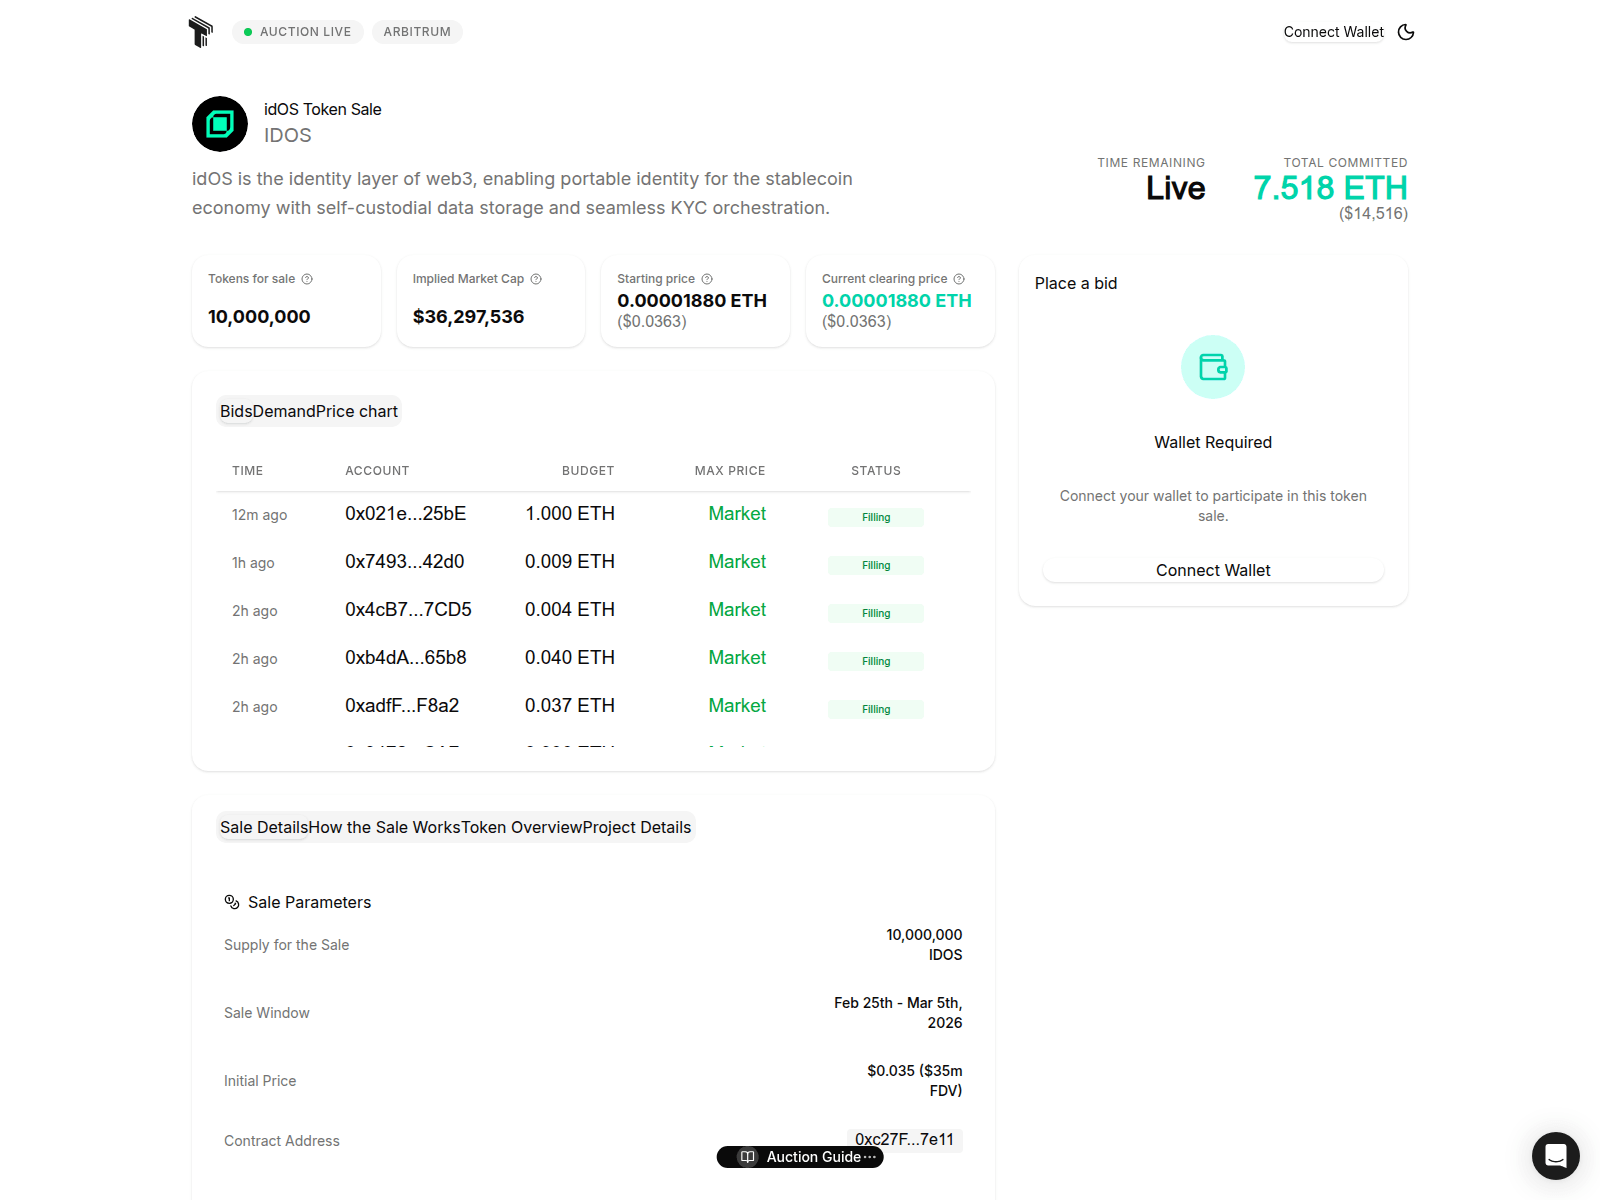Click Connect Wallet in the bid panel
The image size is (1600, 1200).
click(1213, 570)
